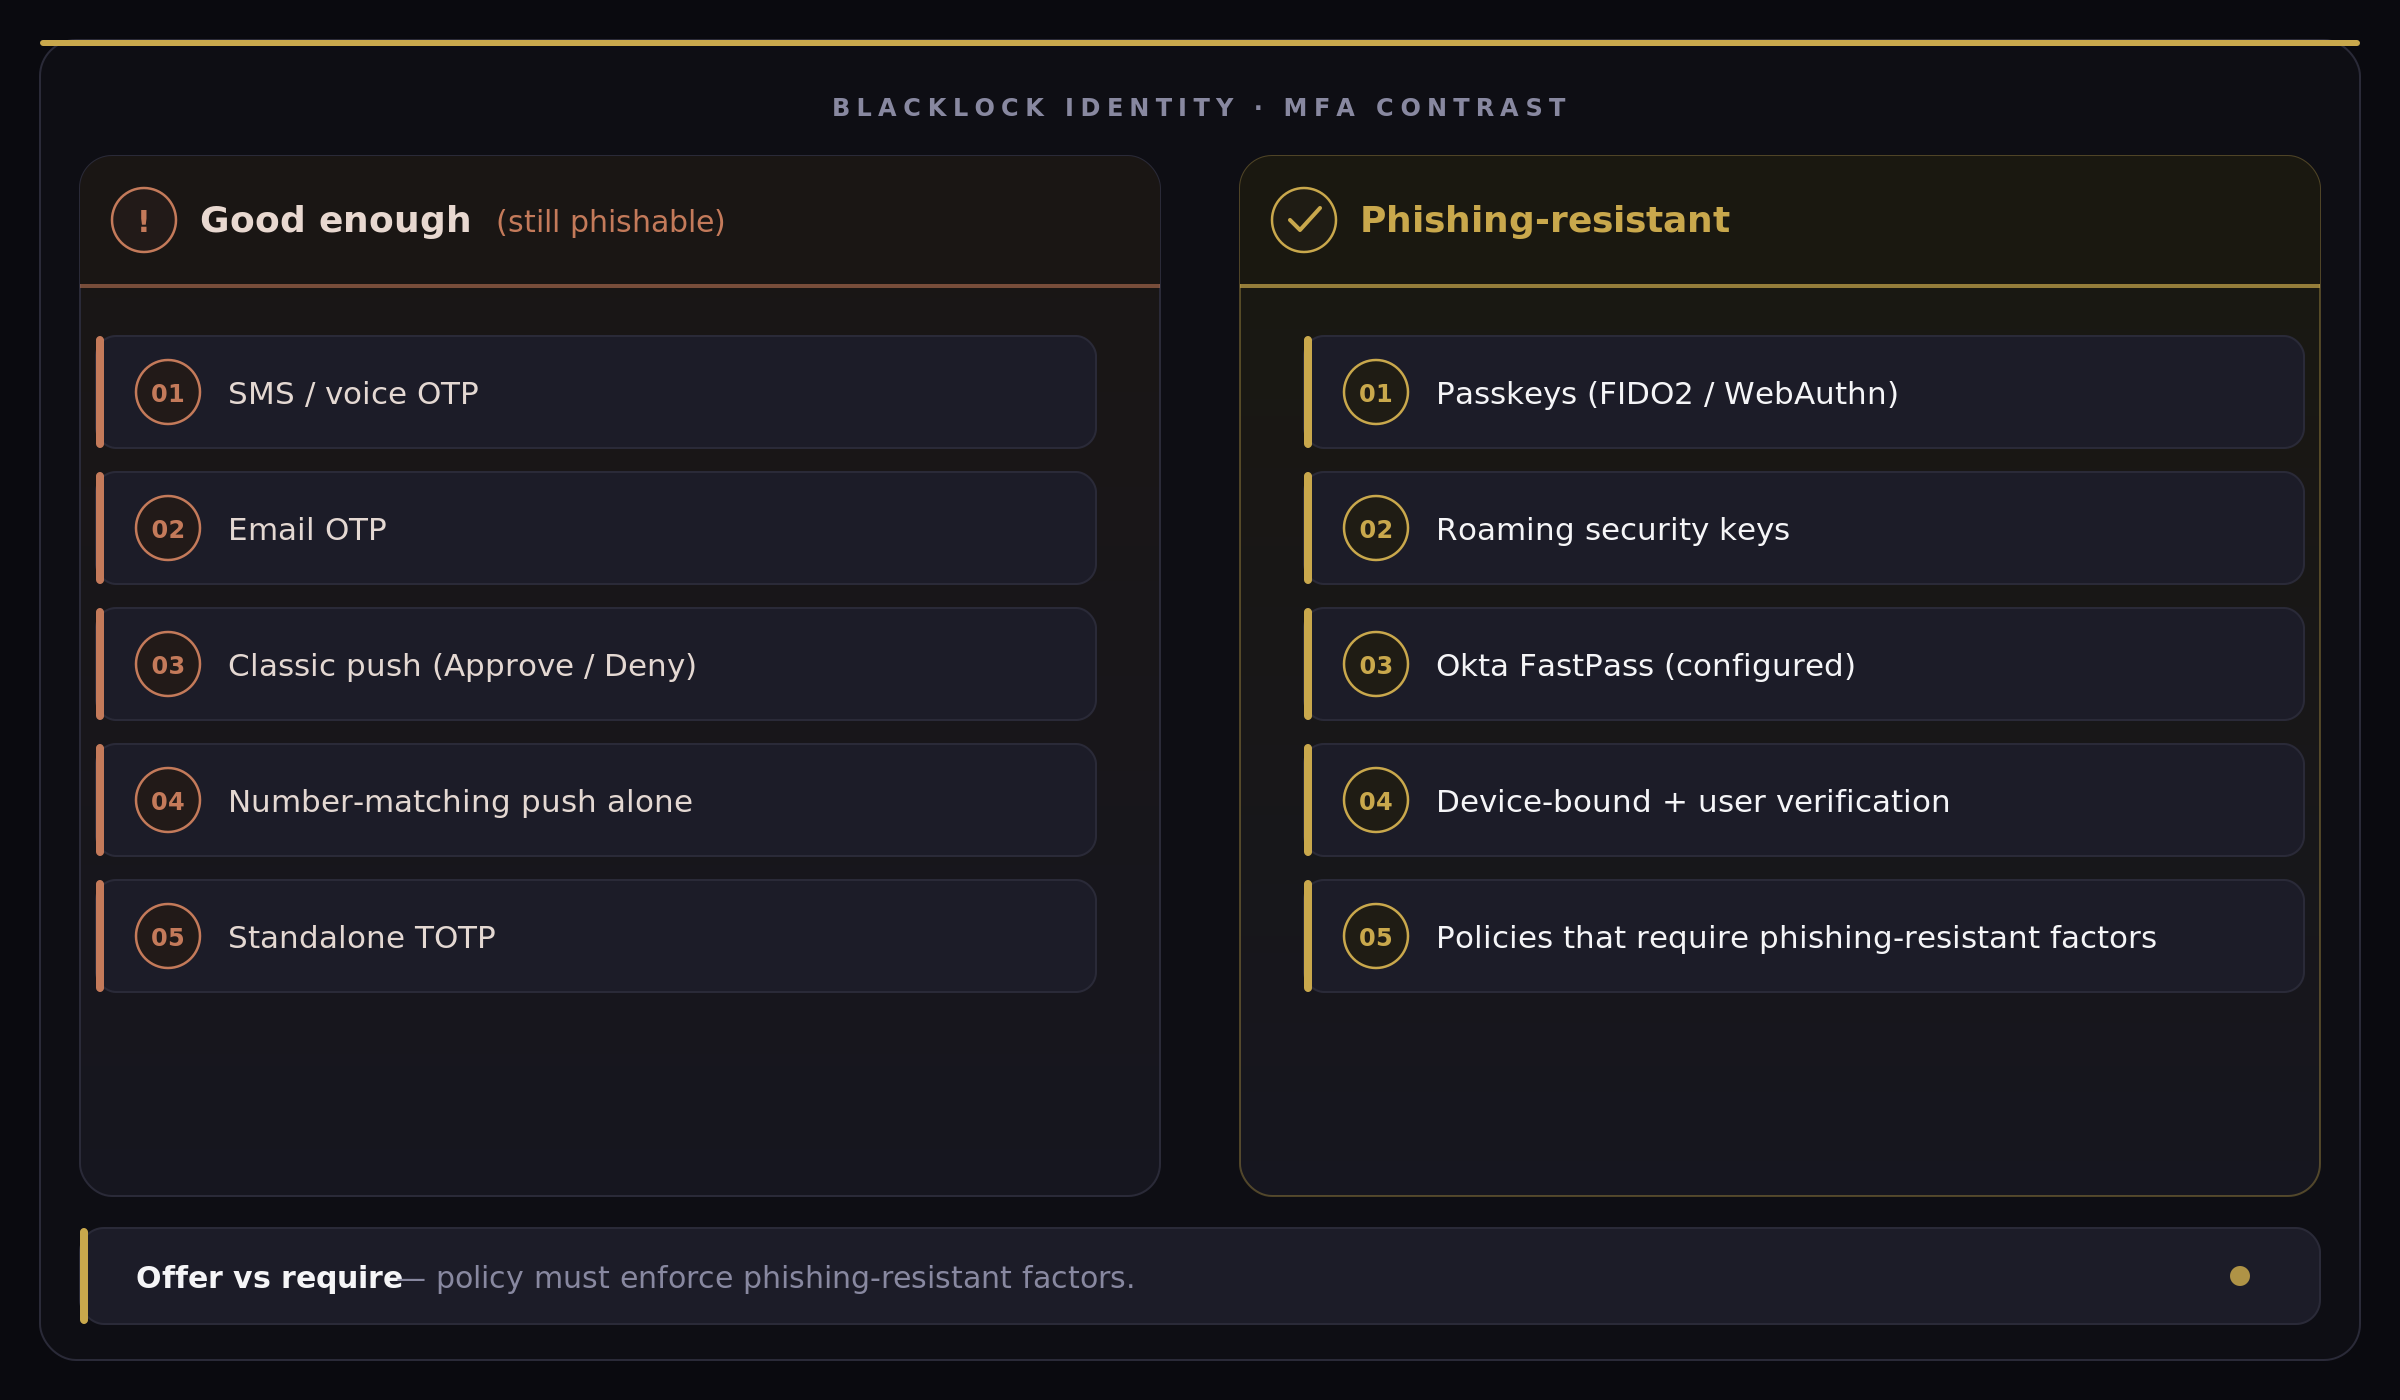Select the Number-matching push alone item

coord(597,800)
